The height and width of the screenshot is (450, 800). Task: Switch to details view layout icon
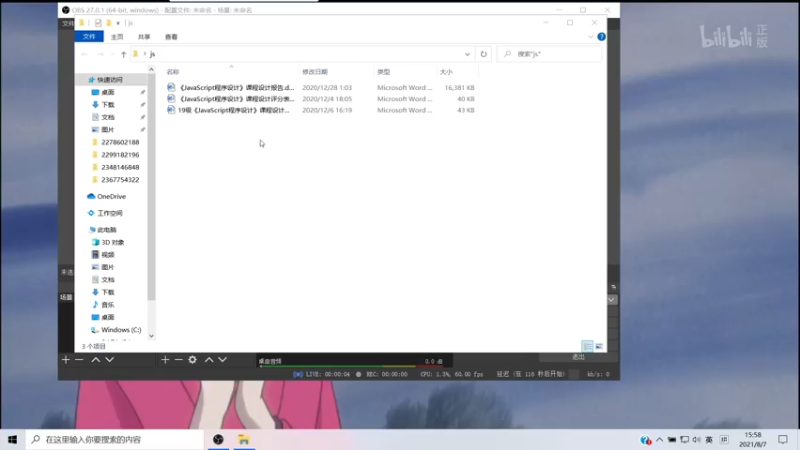click(587, 346)
